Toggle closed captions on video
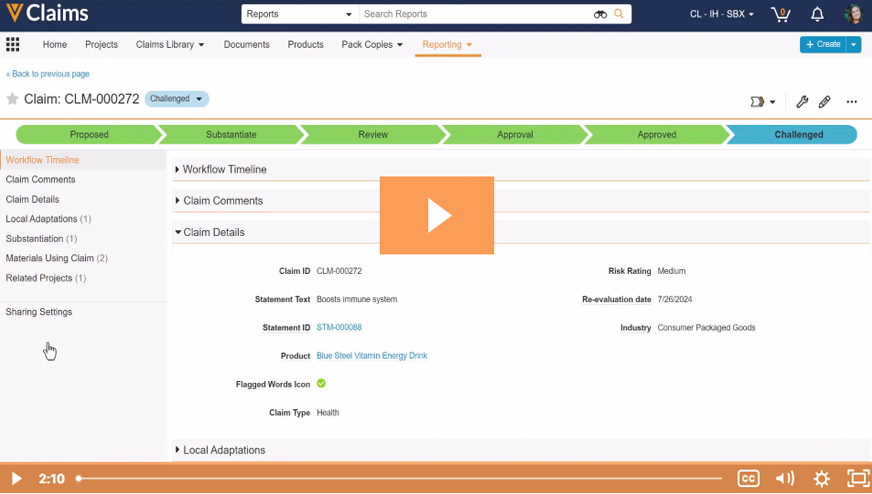872x494 pixels. 748,479
